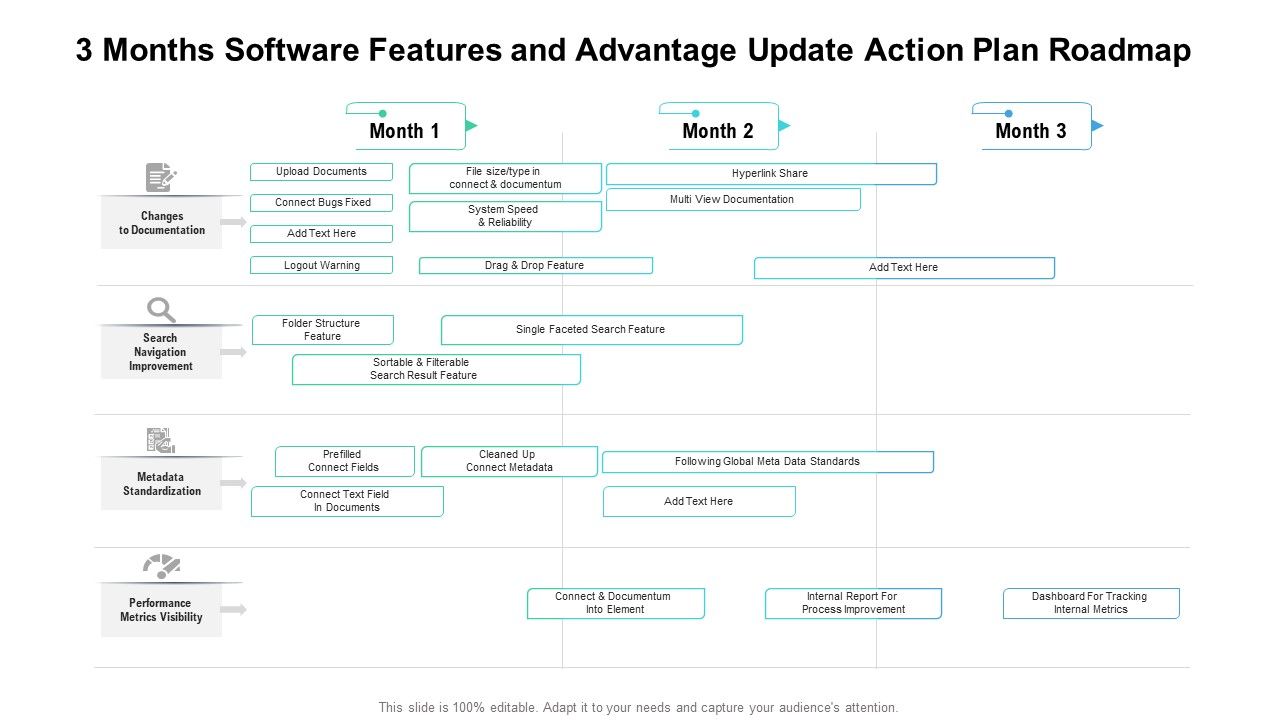1280x720 pixels.
Task: Click the Add Text Here bar beside Drag & Drop
Action: (x=904, y=268)
